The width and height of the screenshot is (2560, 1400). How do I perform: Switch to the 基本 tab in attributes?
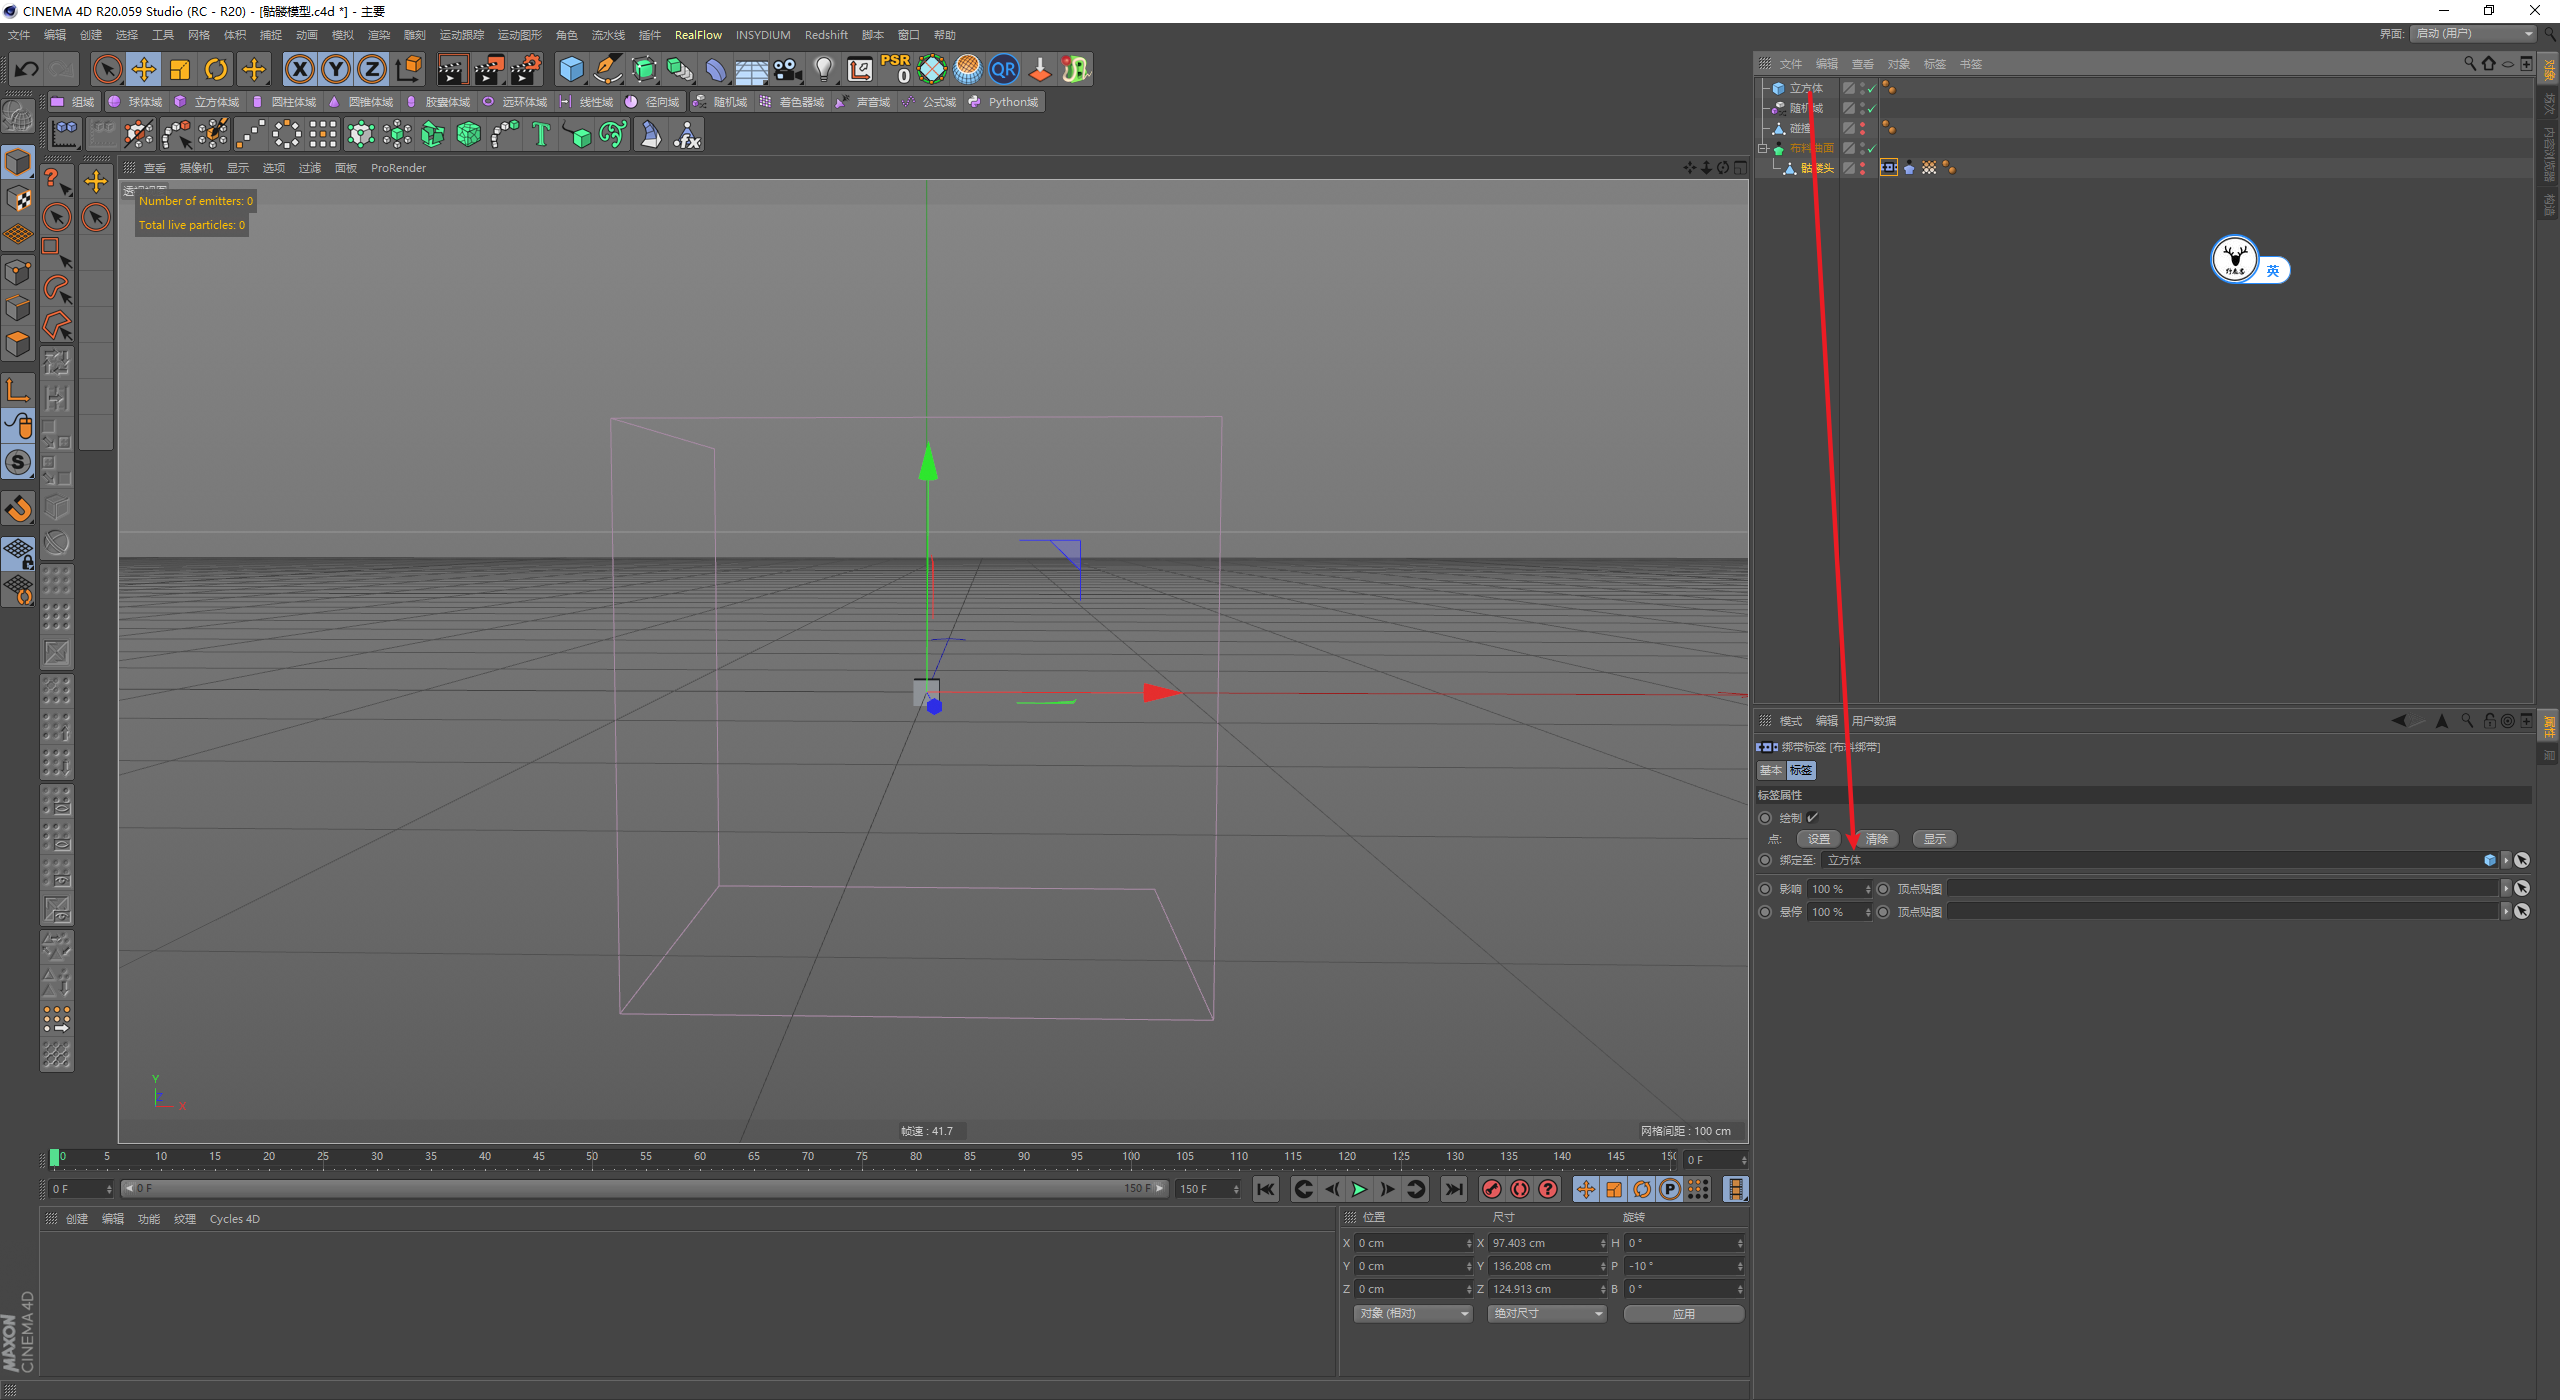(x=1771, y=770)
